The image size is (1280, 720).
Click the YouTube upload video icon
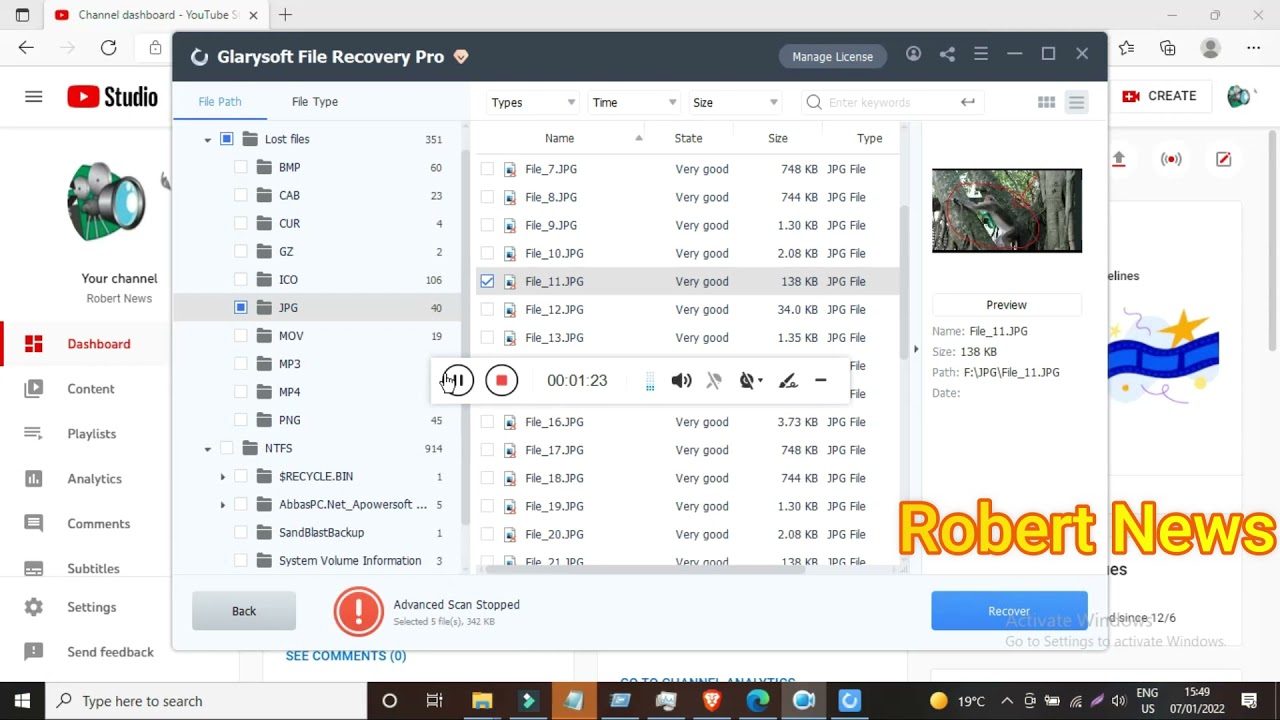tap(1119, 159)
